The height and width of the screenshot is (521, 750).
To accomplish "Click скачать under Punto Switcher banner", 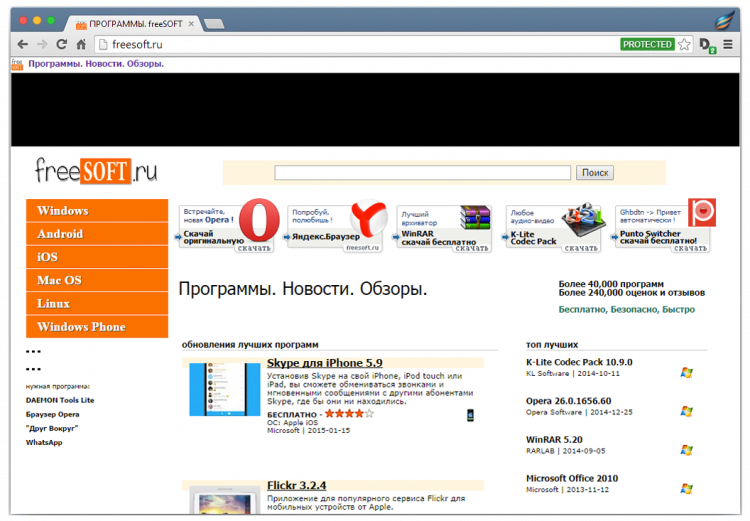I will [690, 248].
